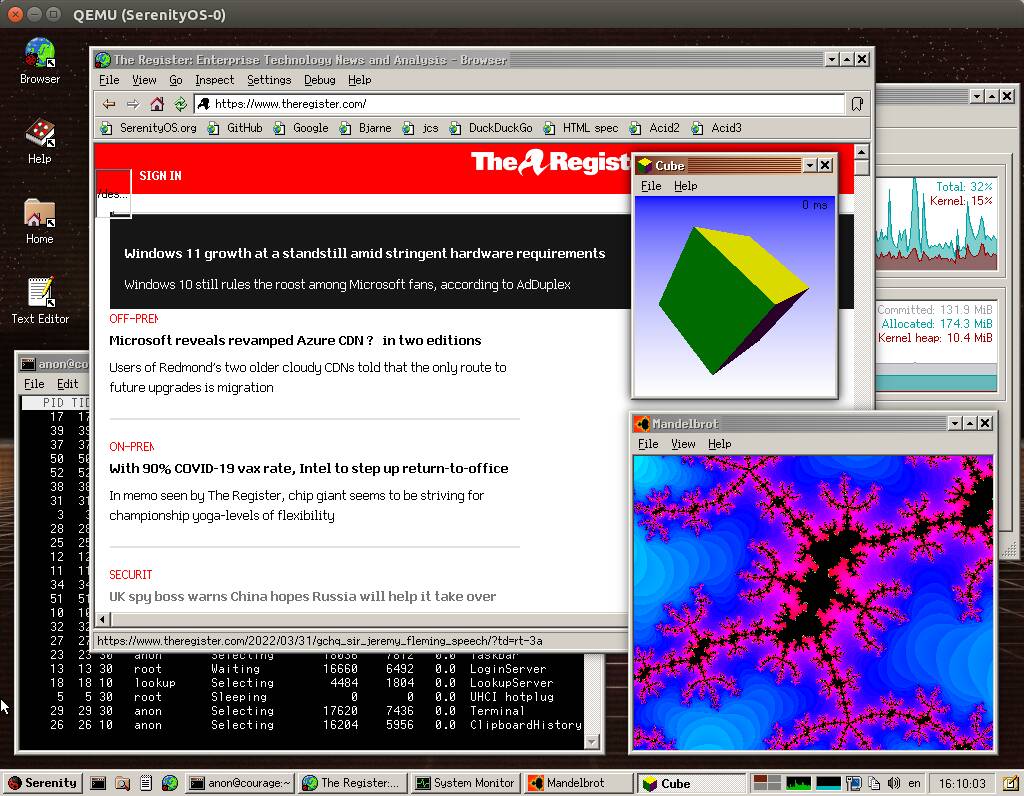Open the Microsoft Azure CDN article headline
1024x796 pixels.
[295, 340]
